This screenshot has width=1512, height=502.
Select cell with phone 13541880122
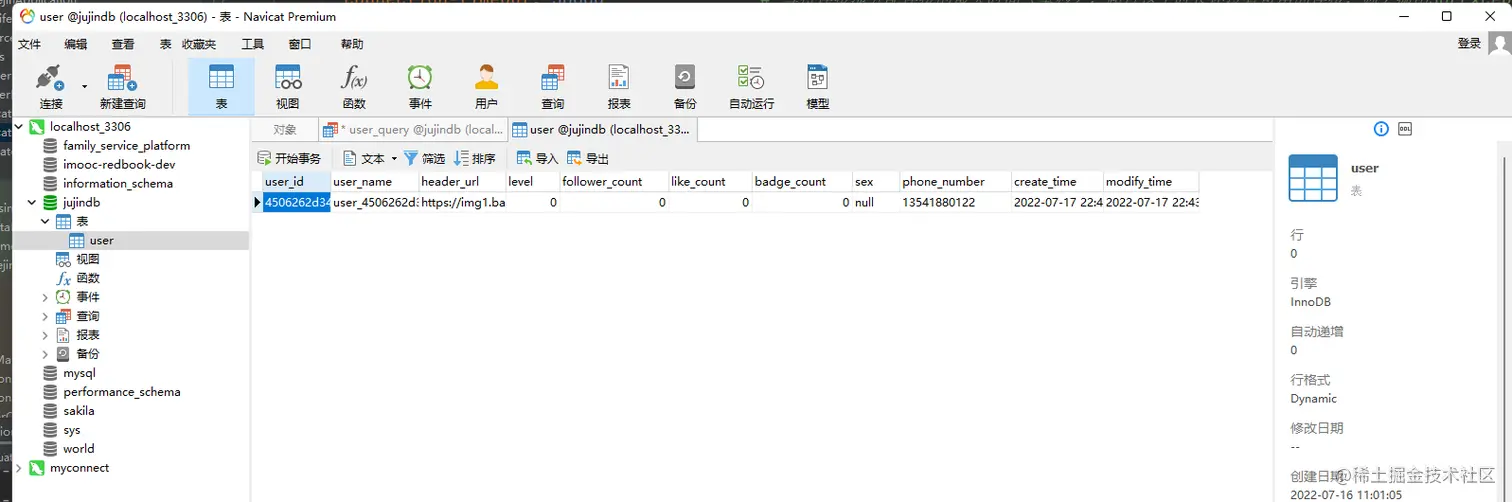tap(955, 203)
